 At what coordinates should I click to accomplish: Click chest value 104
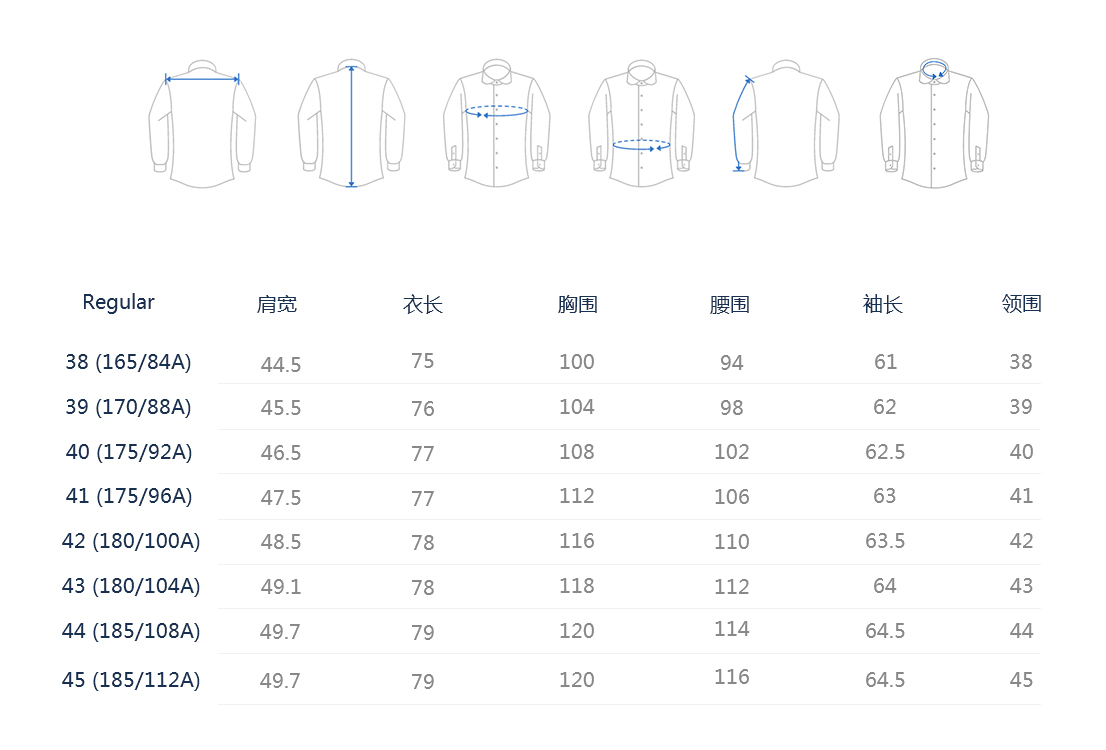(577, 407)
